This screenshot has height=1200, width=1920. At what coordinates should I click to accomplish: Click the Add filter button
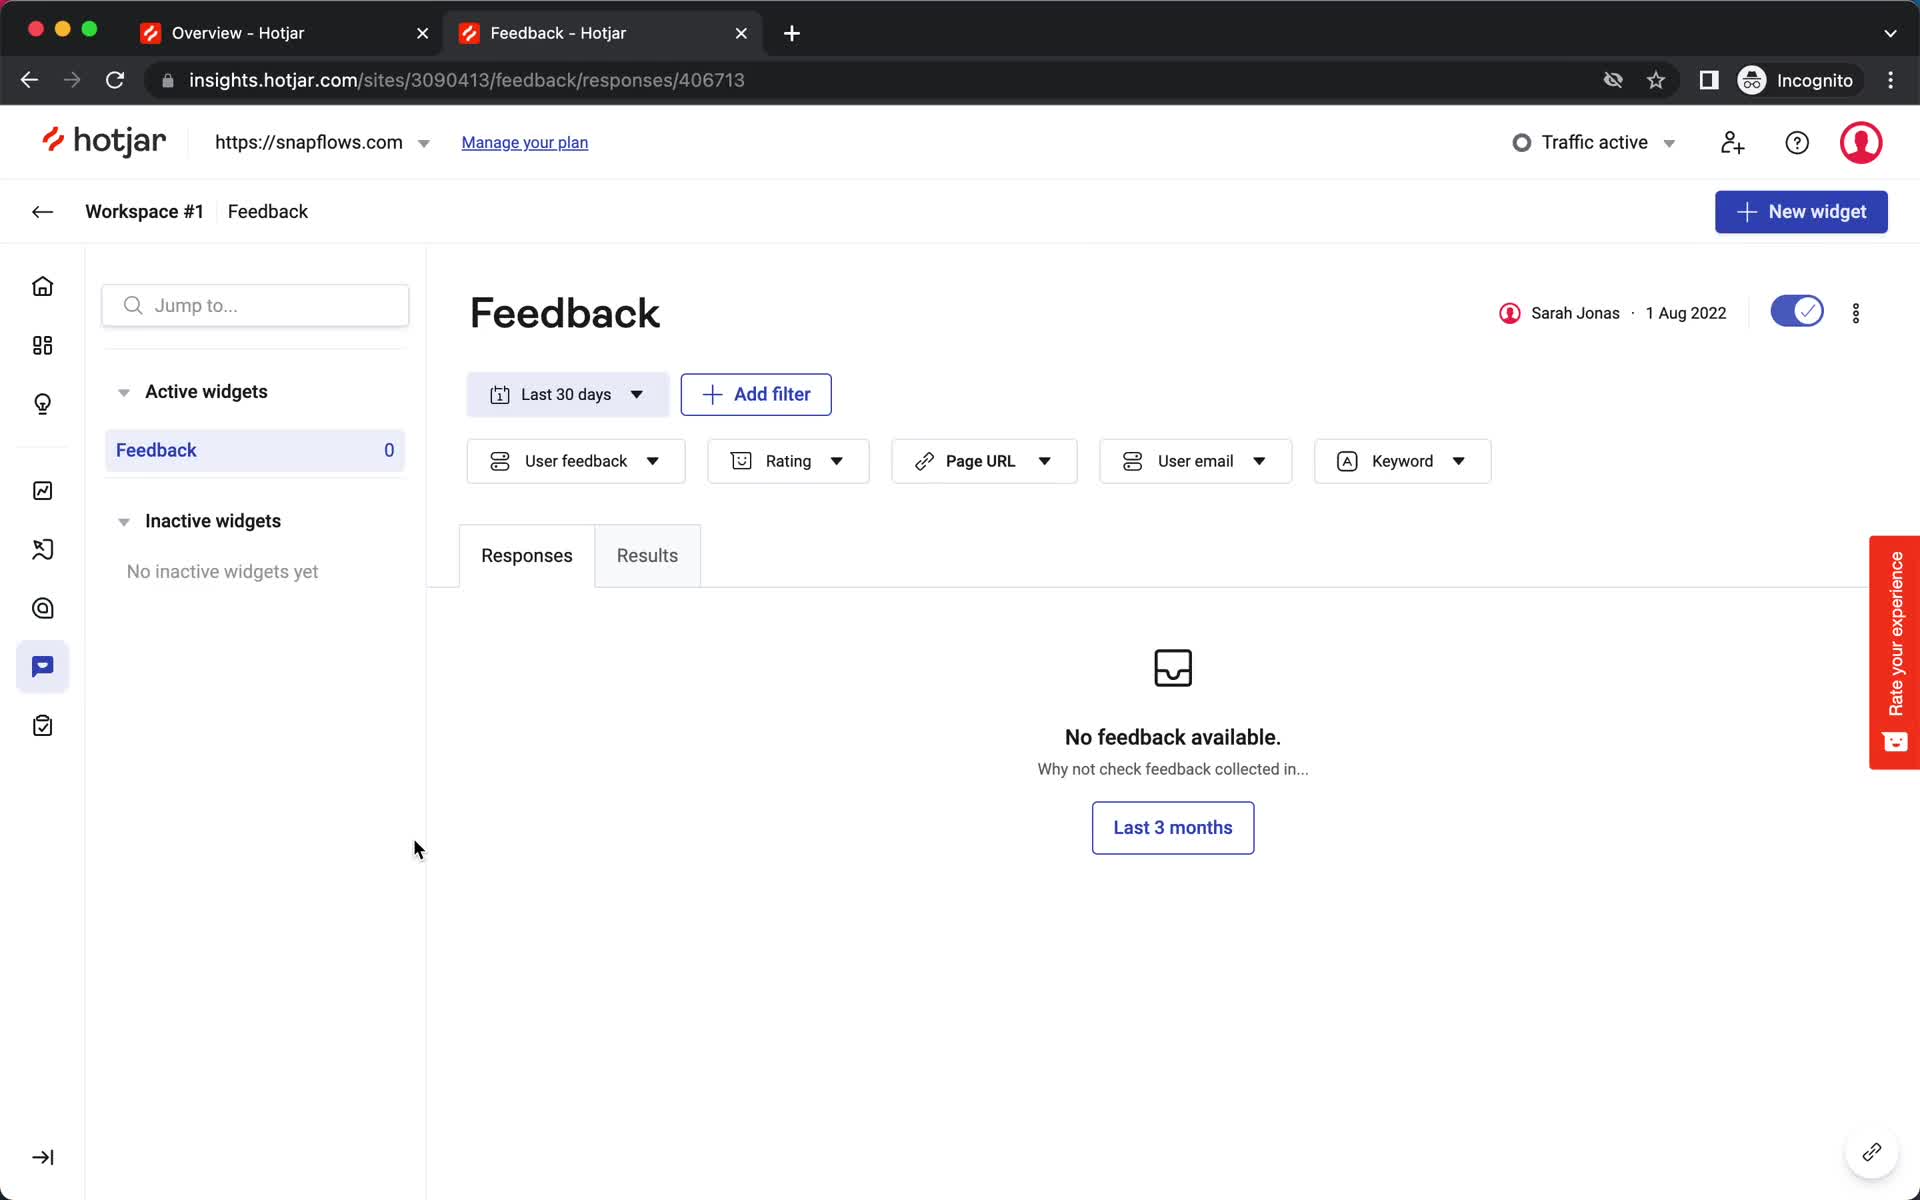coord(756,394)
